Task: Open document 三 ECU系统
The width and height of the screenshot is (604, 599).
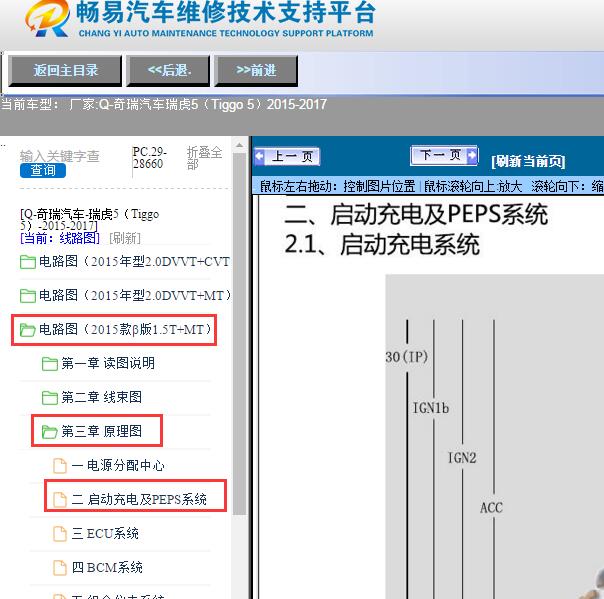Action: [x=96, y=534]
